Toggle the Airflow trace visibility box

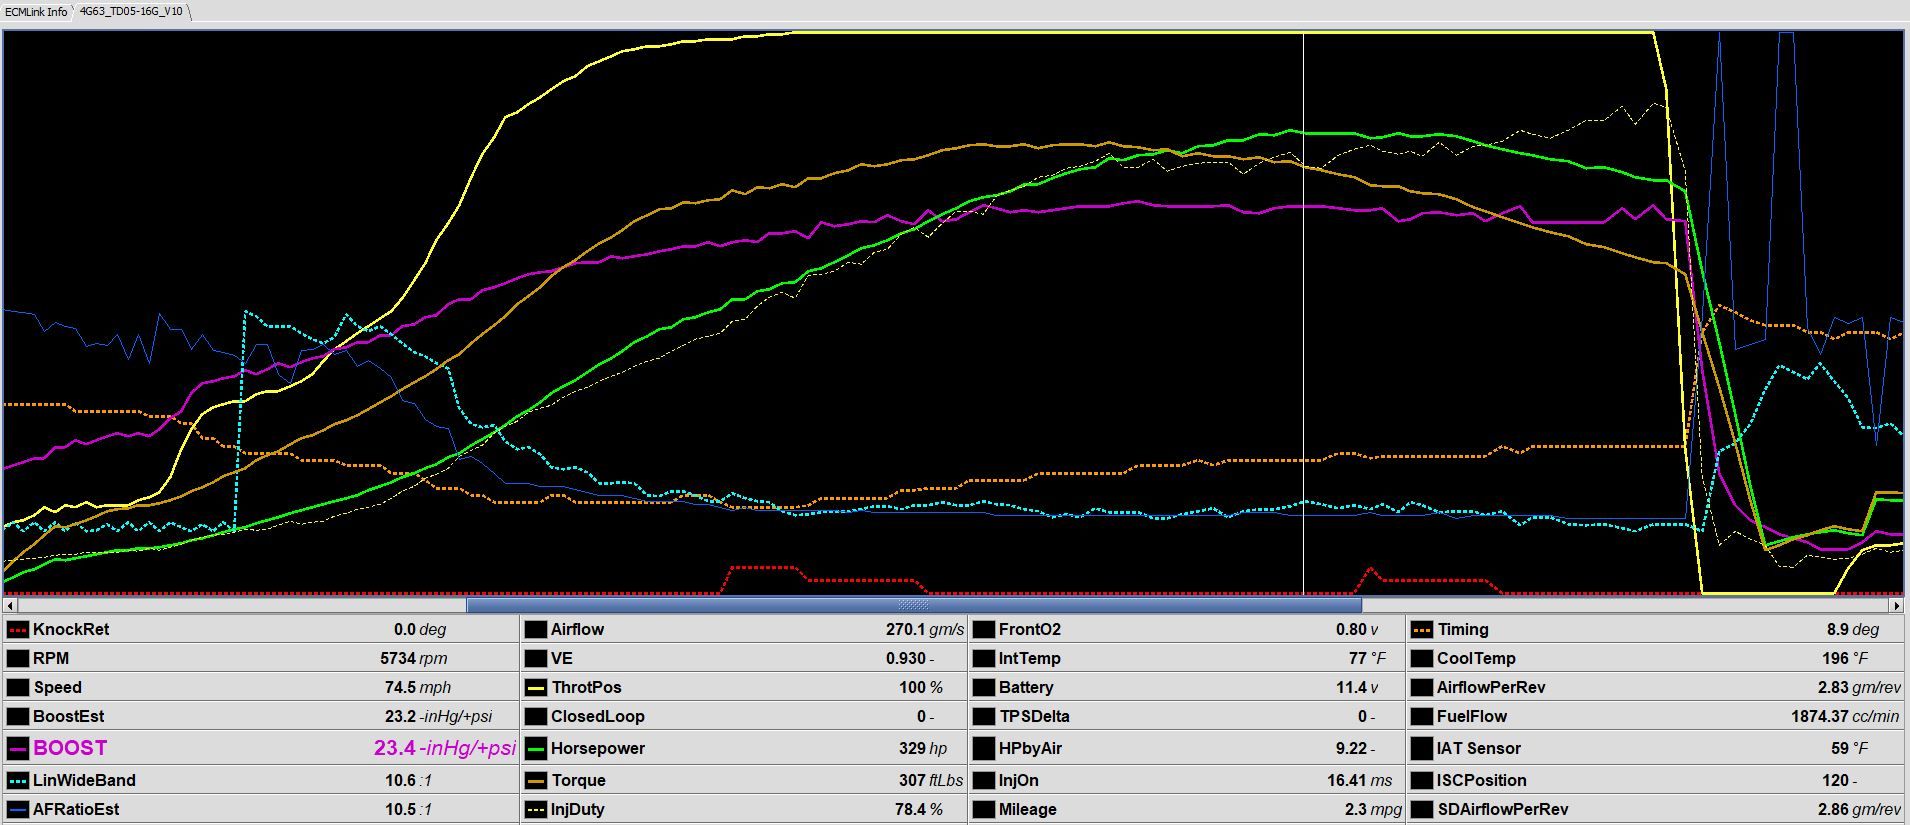point(535,630)
